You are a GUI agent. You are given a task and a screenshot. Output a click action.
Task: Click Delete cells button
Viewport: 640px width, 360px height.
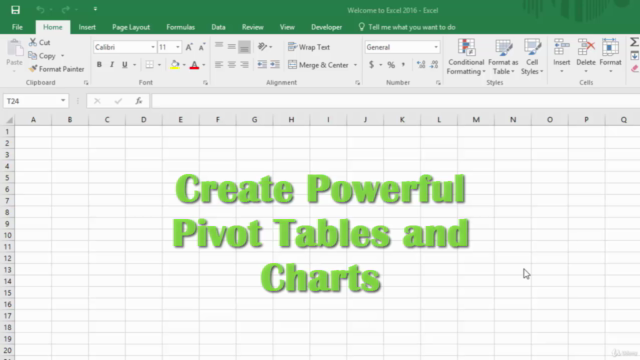point(586,56)
